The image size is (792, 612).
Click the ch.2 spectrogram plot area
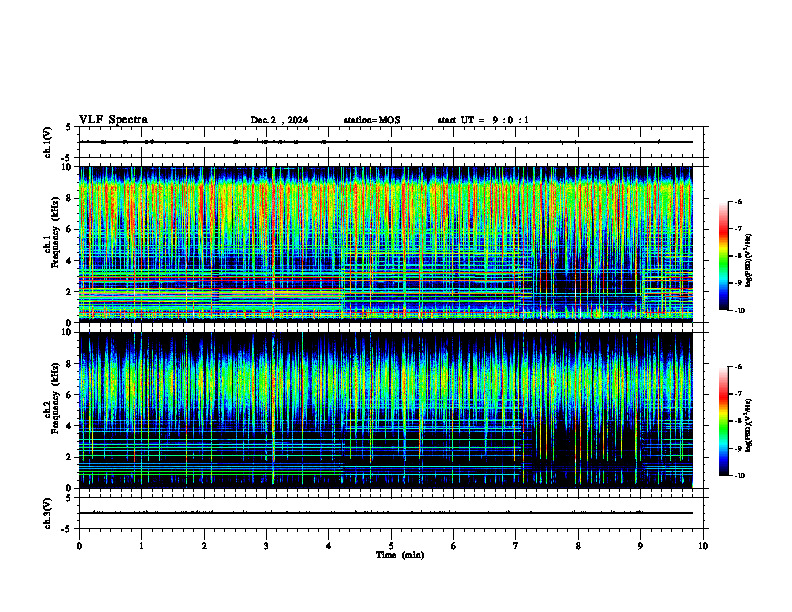tap(386, 410)
